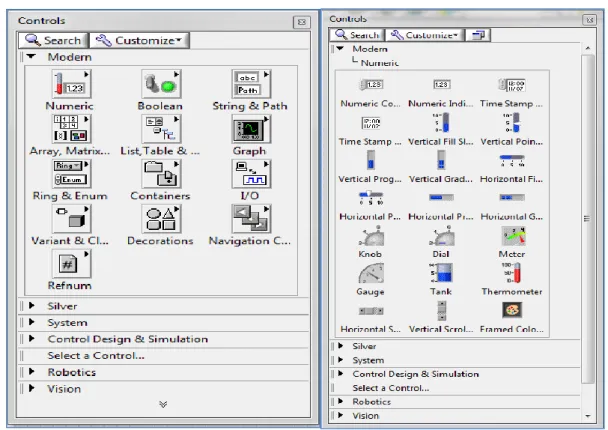Viewport: 608px width, 430px height.
Task: Expand the Robotics category in right window
Action: (340, 402)
